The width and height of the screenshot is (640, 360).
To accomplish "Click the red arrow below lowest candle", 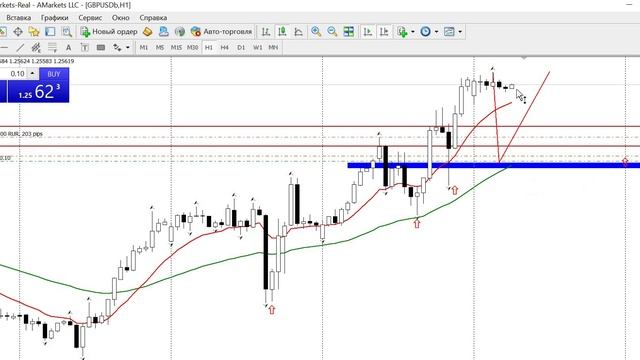I will click(x=272, y=310).
